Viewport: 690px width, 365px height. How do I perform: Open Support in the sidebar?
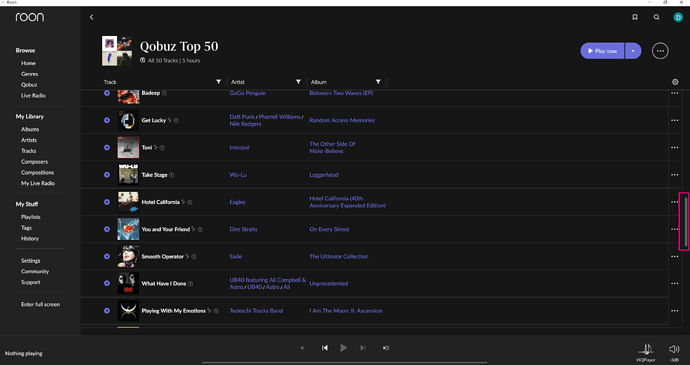point(31,282)
